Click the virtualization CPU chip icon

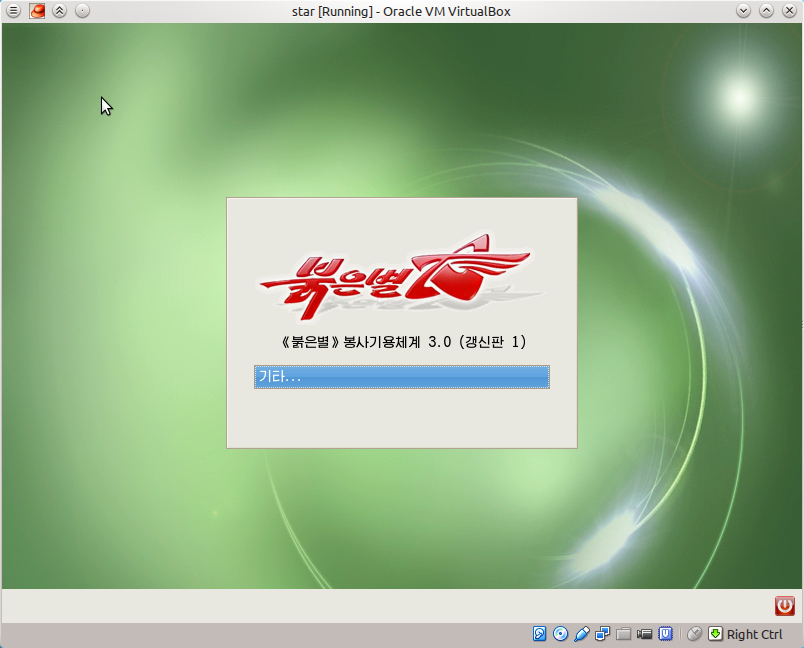point(666,634)
